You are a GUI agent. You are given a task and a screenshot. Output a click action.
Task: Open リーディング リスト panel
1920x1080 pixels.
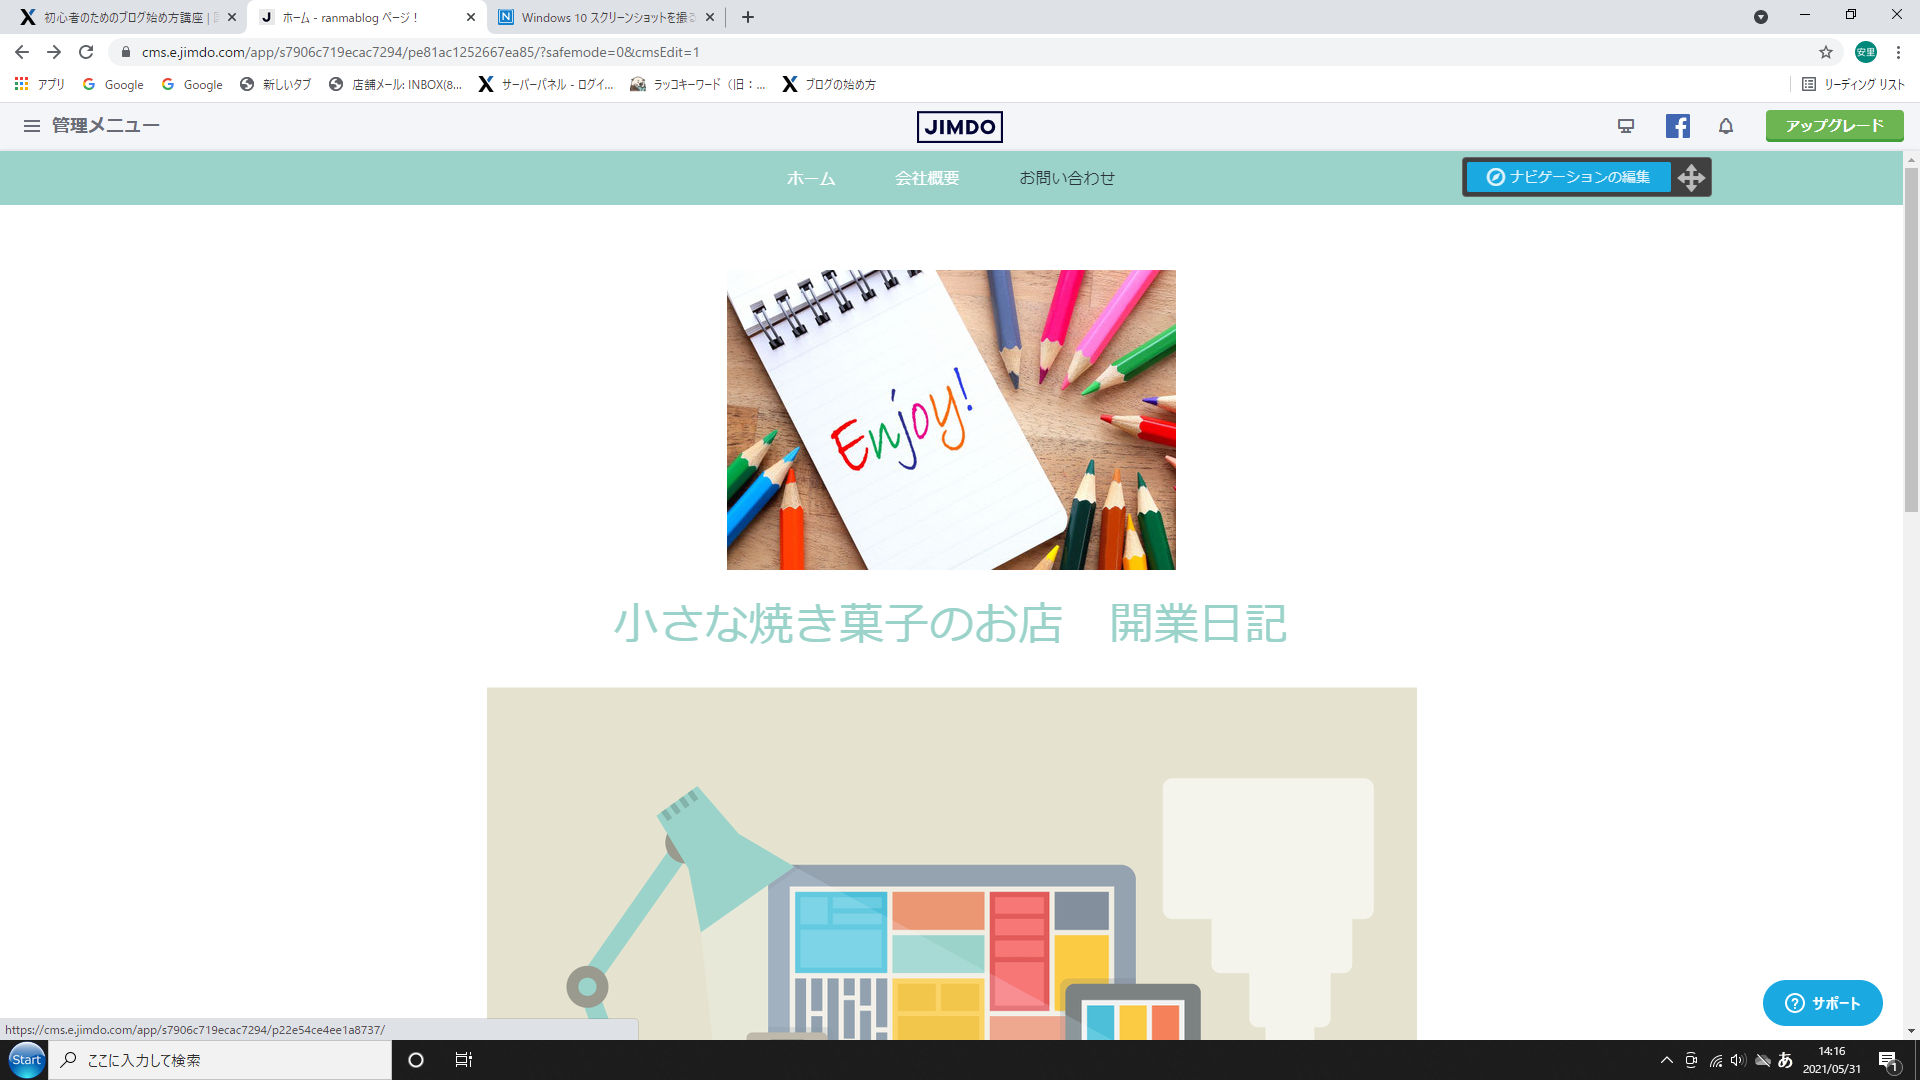tap(1853, 84)
